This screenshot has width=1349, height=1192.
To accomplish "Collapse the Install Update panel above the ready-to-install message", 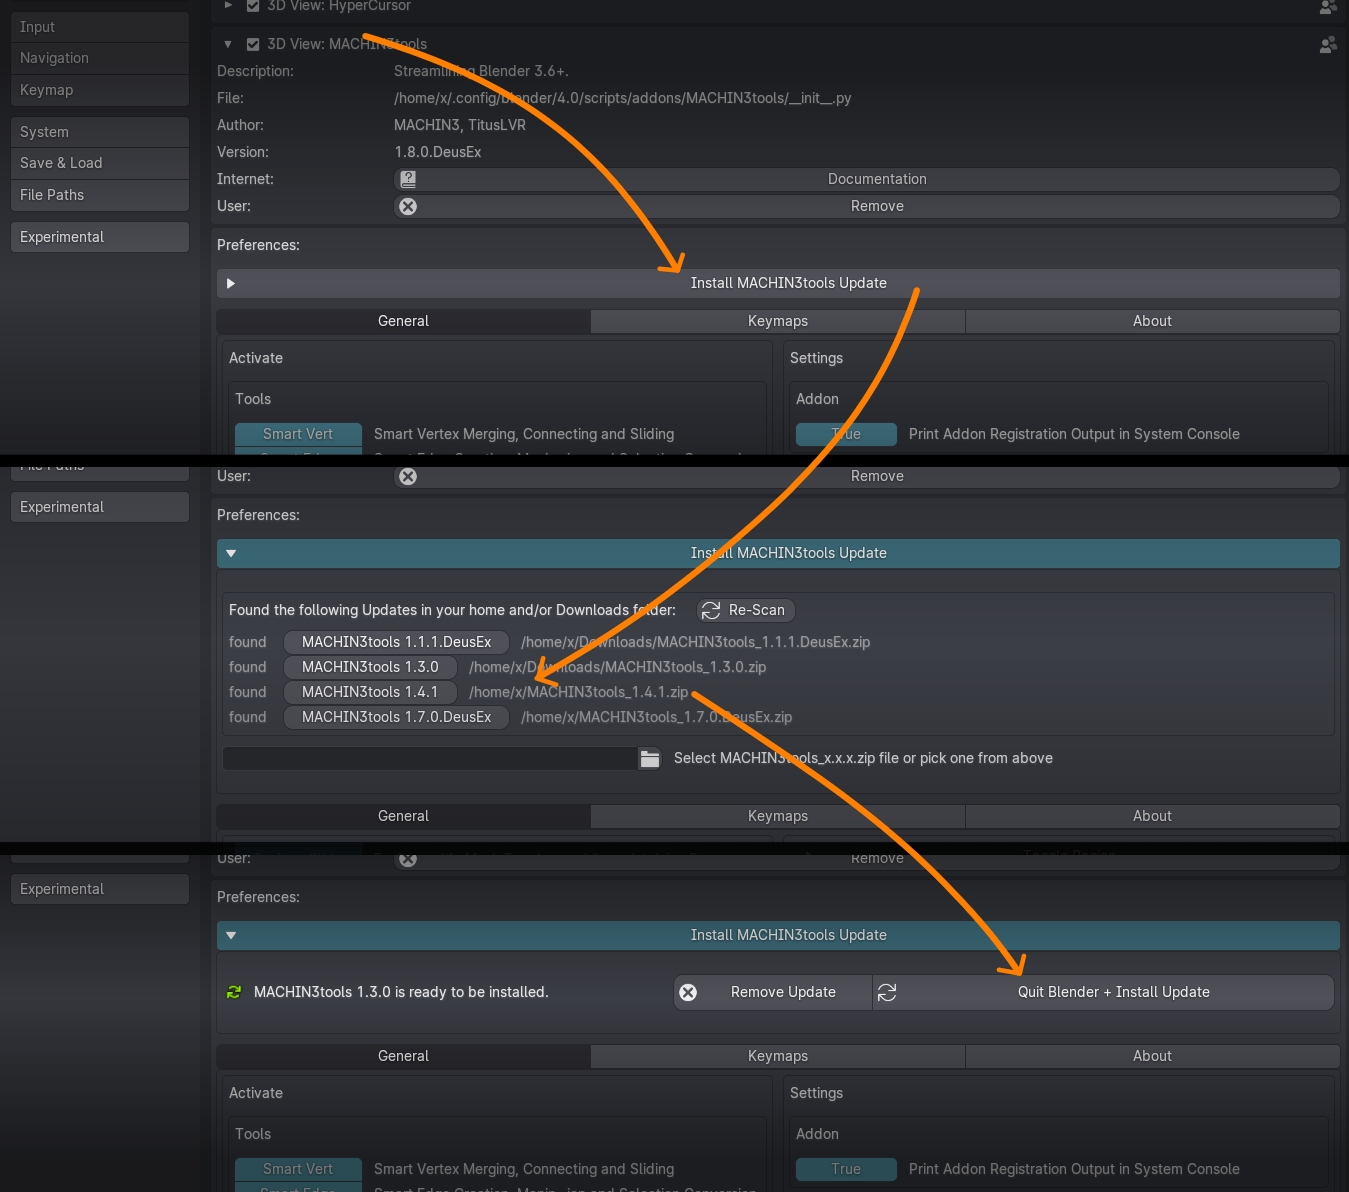I will [x=778, y=935].
